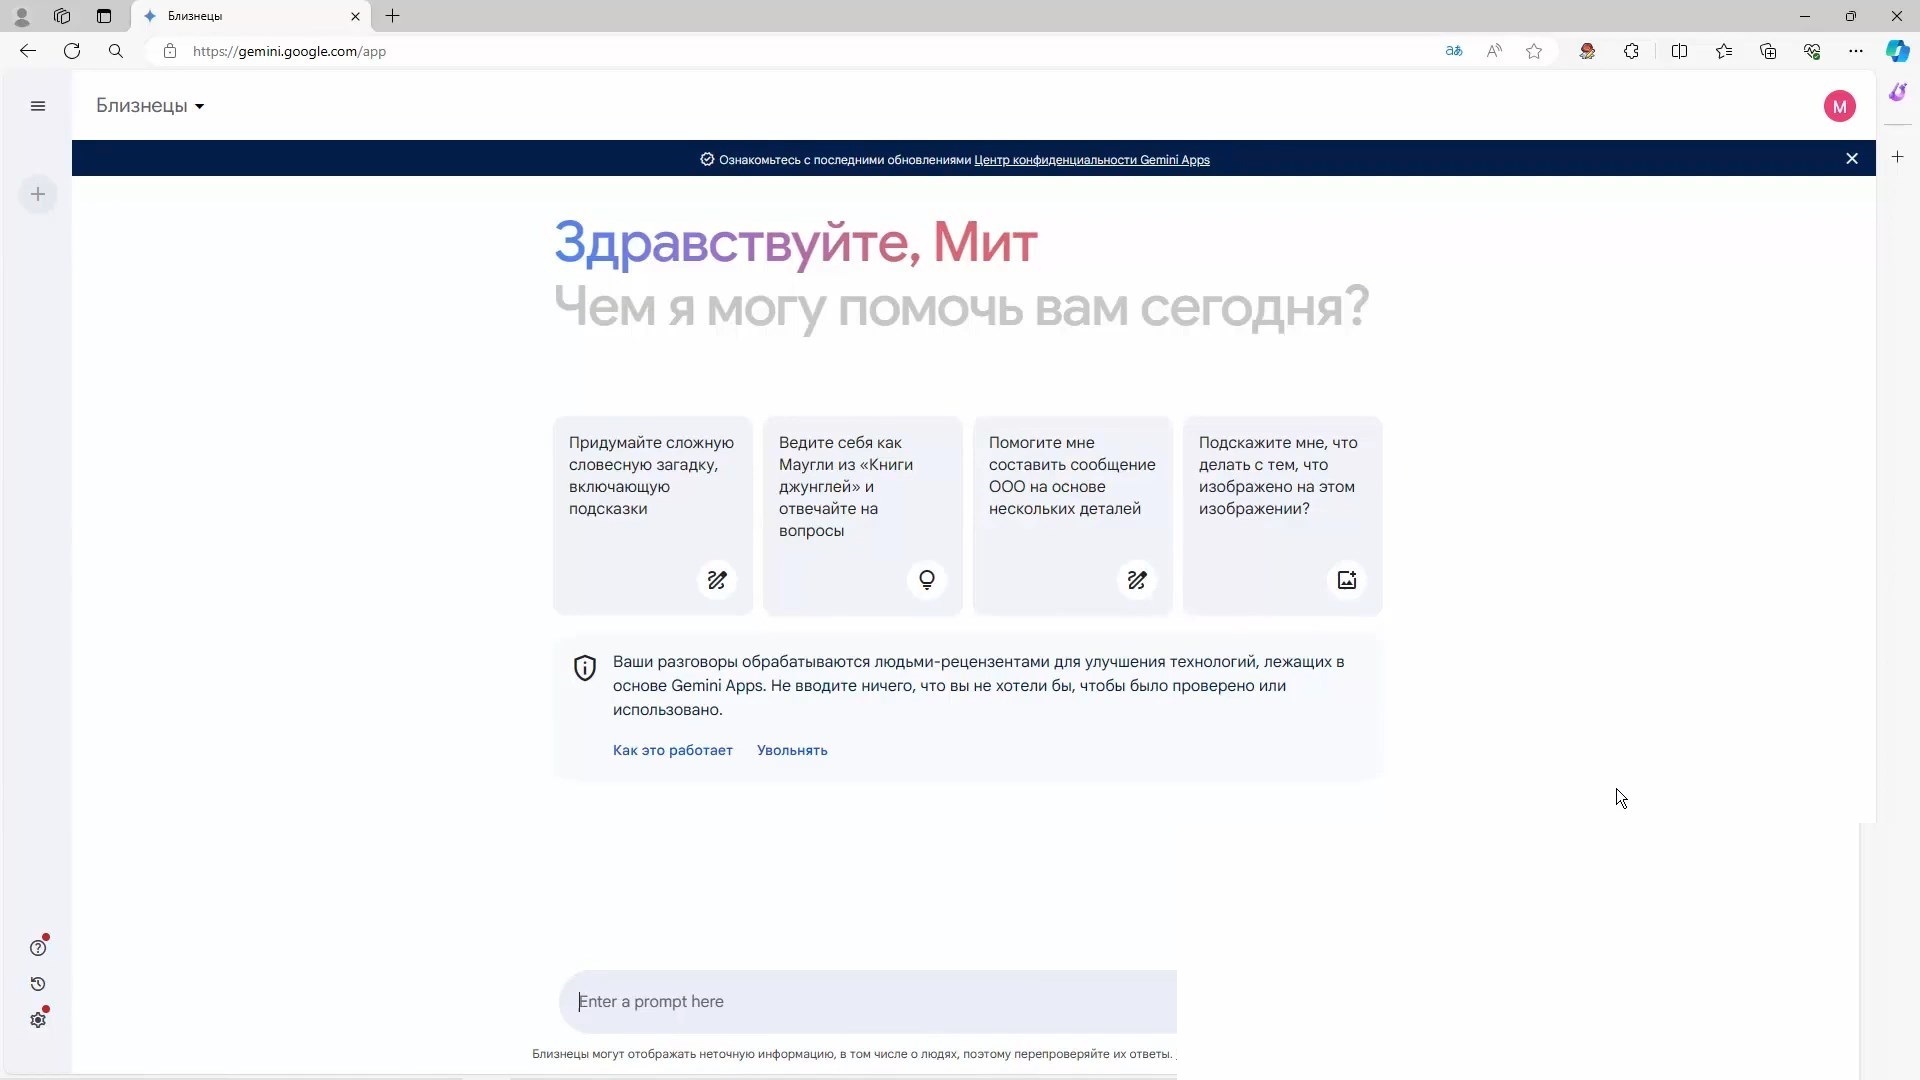Screen dimensions: 1920x1080
Task: Open the Settings gear in sidebar
Action: (38, 1020)
